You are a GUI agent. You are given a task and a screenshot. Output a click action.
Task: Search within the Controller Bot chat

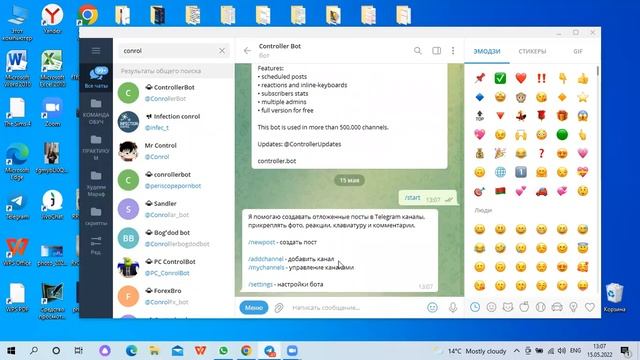(x=418, y=51)
